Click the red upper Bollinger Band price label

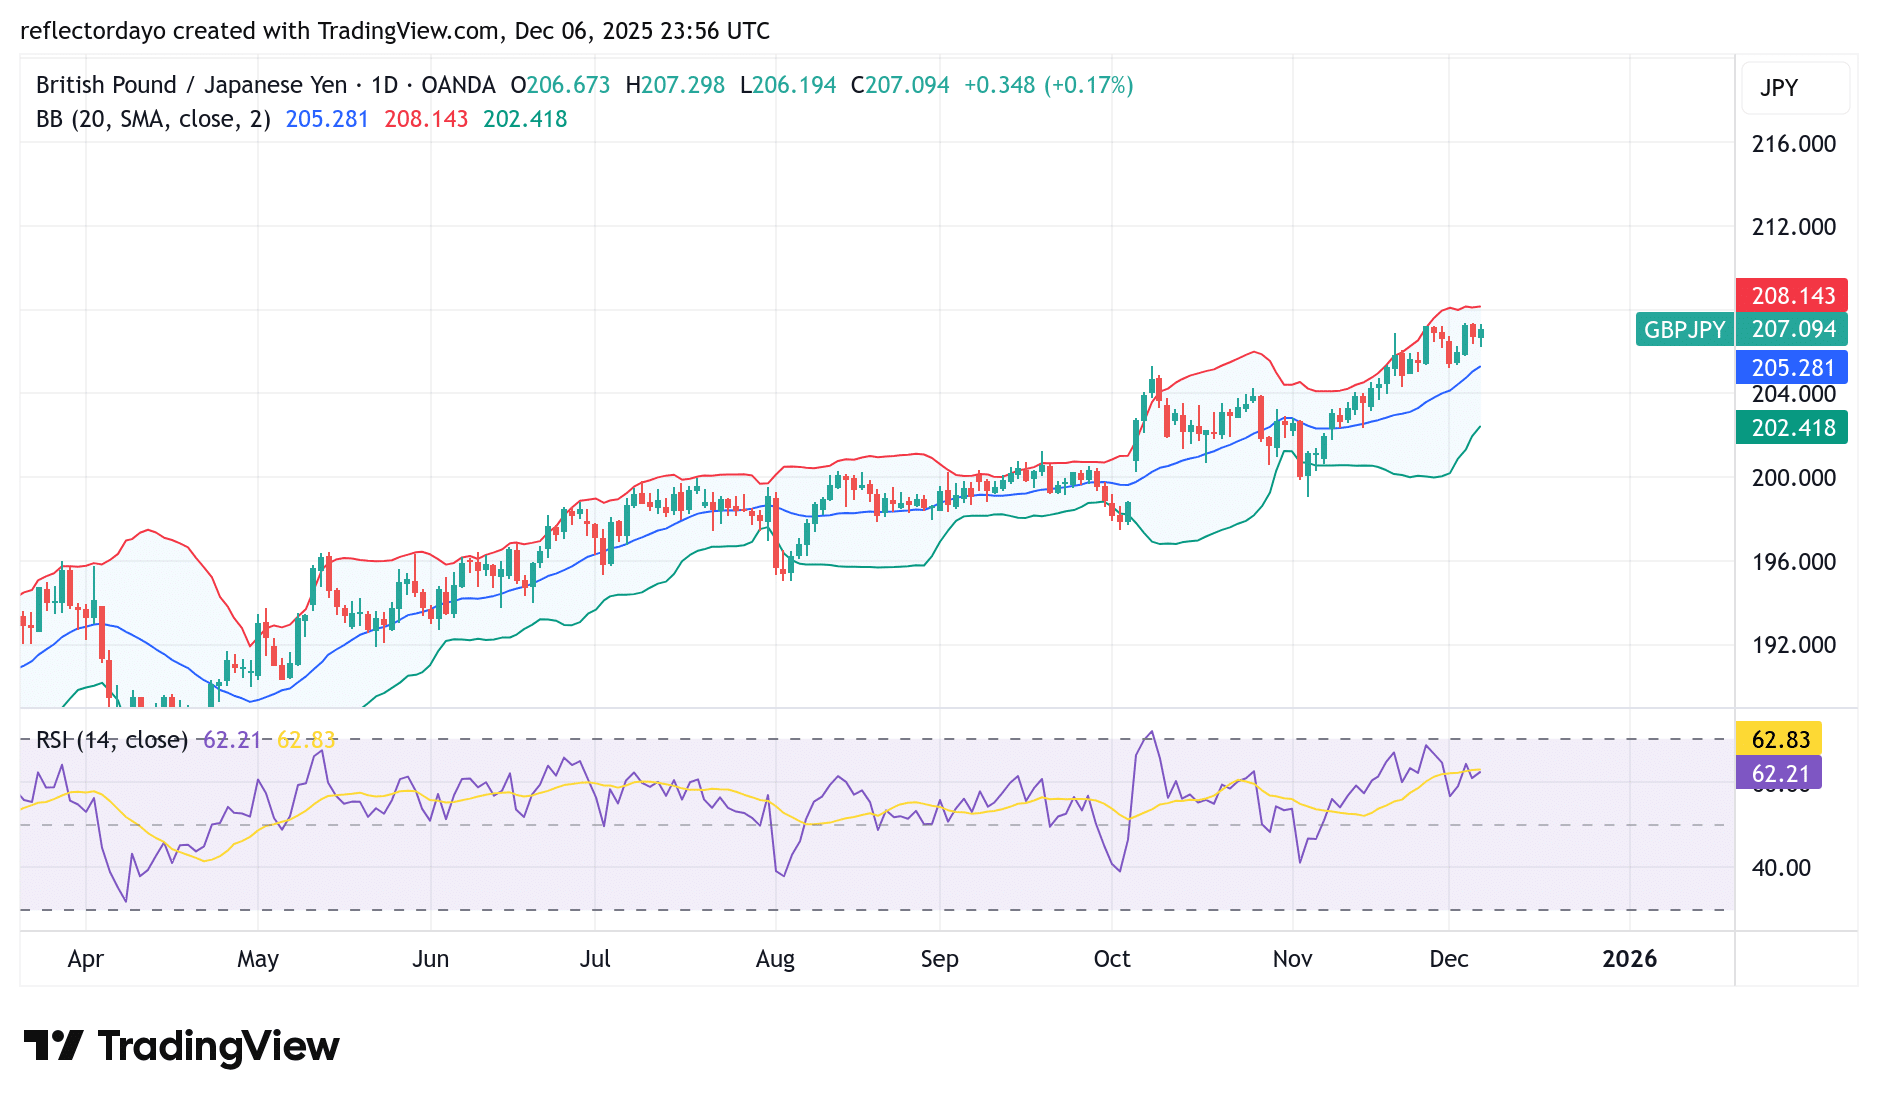point(1790,296)
